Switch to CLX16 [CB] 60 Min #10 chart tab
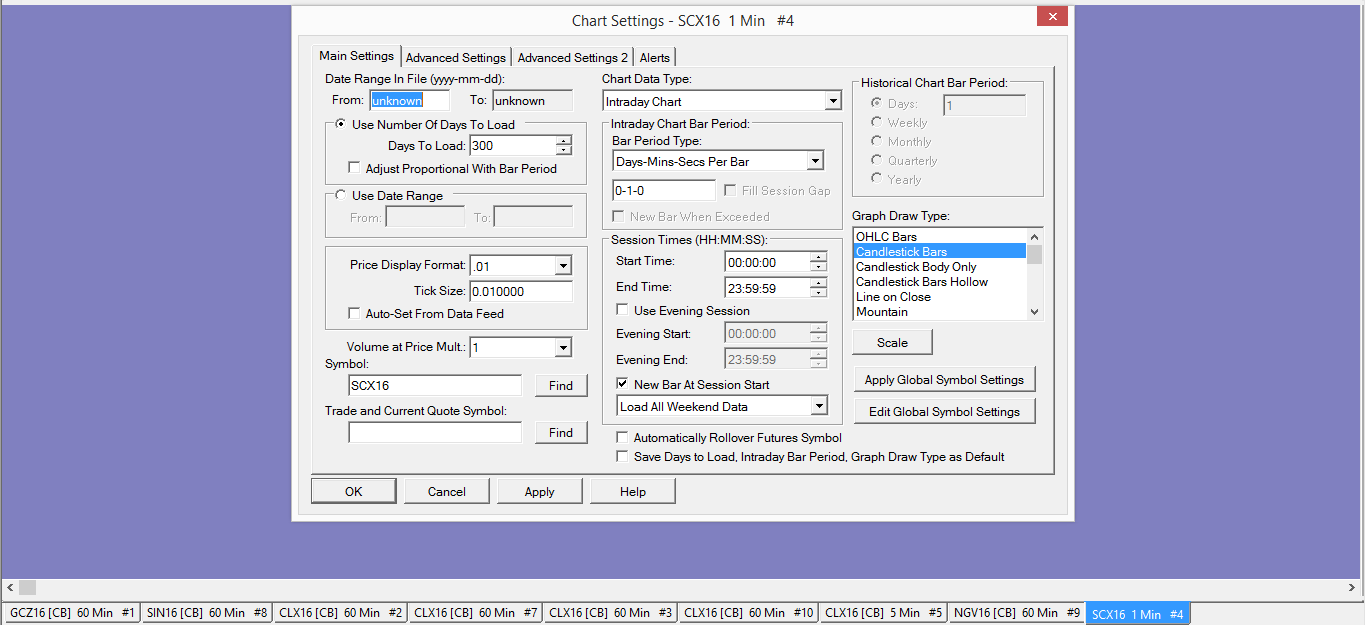 pos(749,613)
